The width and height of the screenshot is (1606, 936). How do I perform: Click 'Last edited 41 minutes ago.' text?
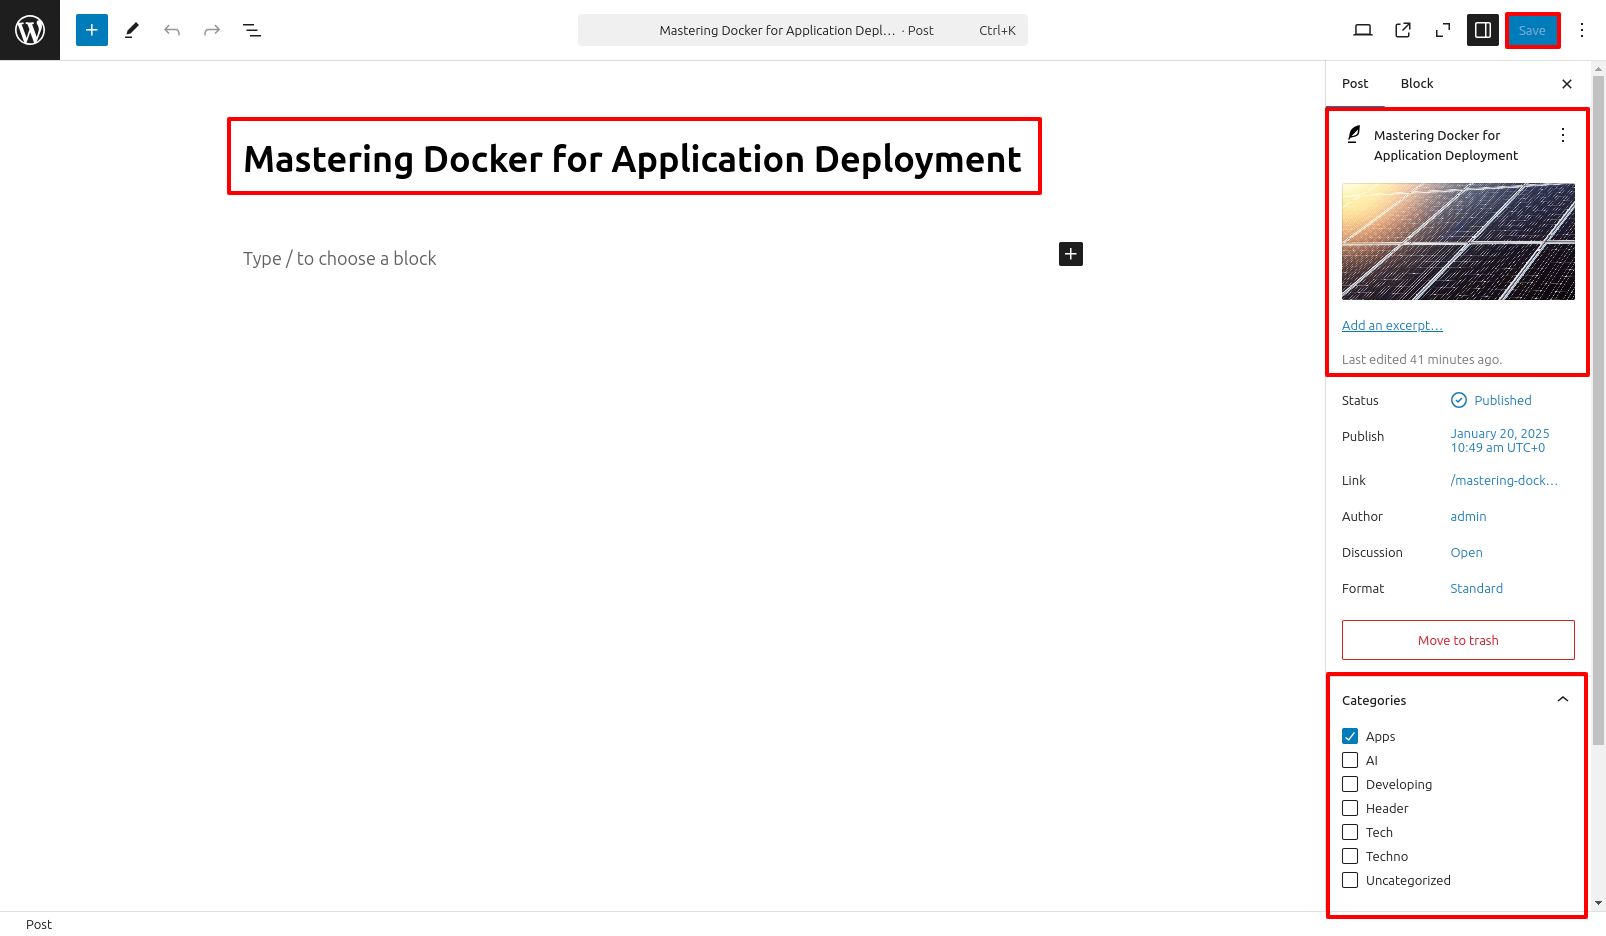[x=1422, y=360]
